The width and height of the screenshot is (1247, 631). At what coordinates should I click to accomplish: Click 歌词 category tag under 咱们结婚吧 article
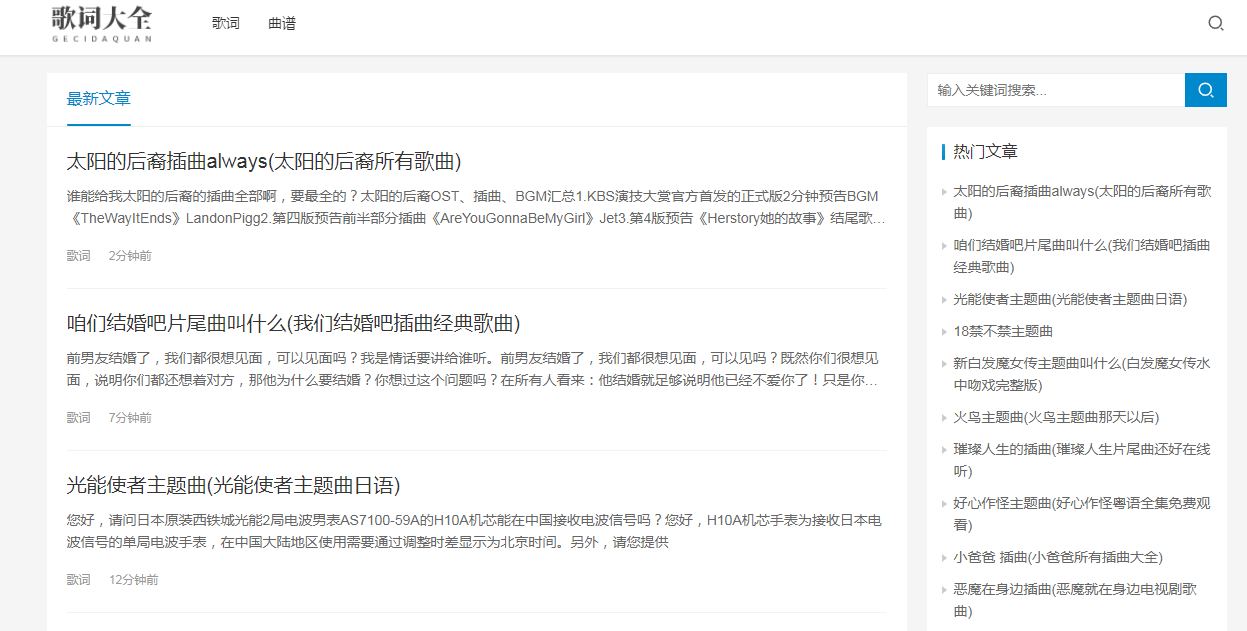point(79,418)
